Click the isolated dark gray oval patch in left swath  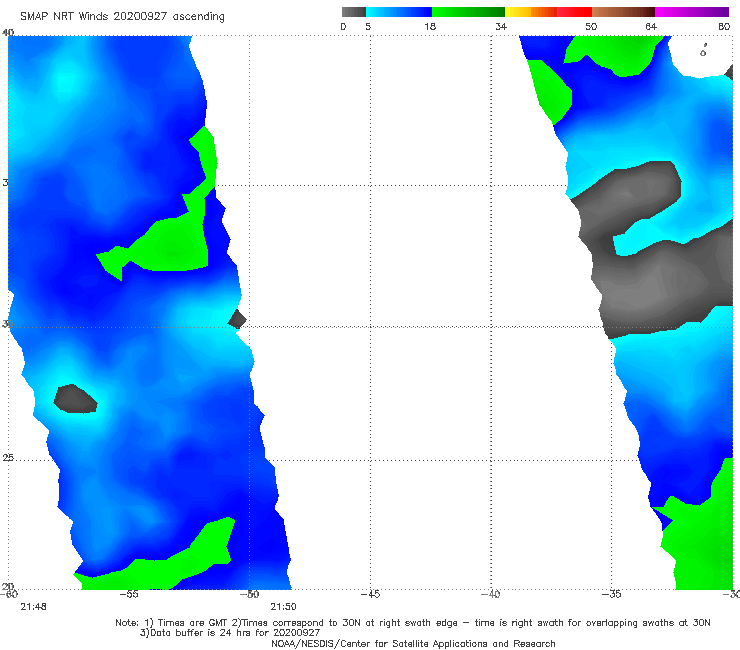[x=75, y=399]
